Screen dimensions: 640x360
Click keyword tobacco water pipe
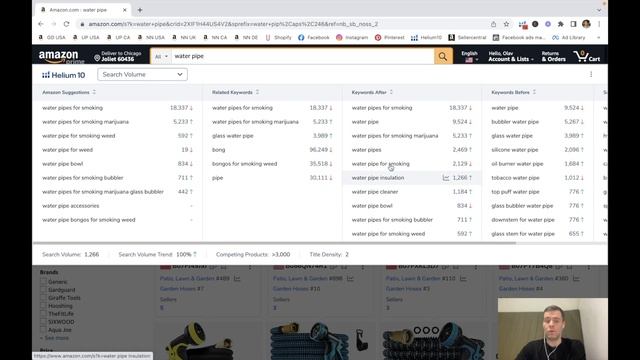pos(516,178)
